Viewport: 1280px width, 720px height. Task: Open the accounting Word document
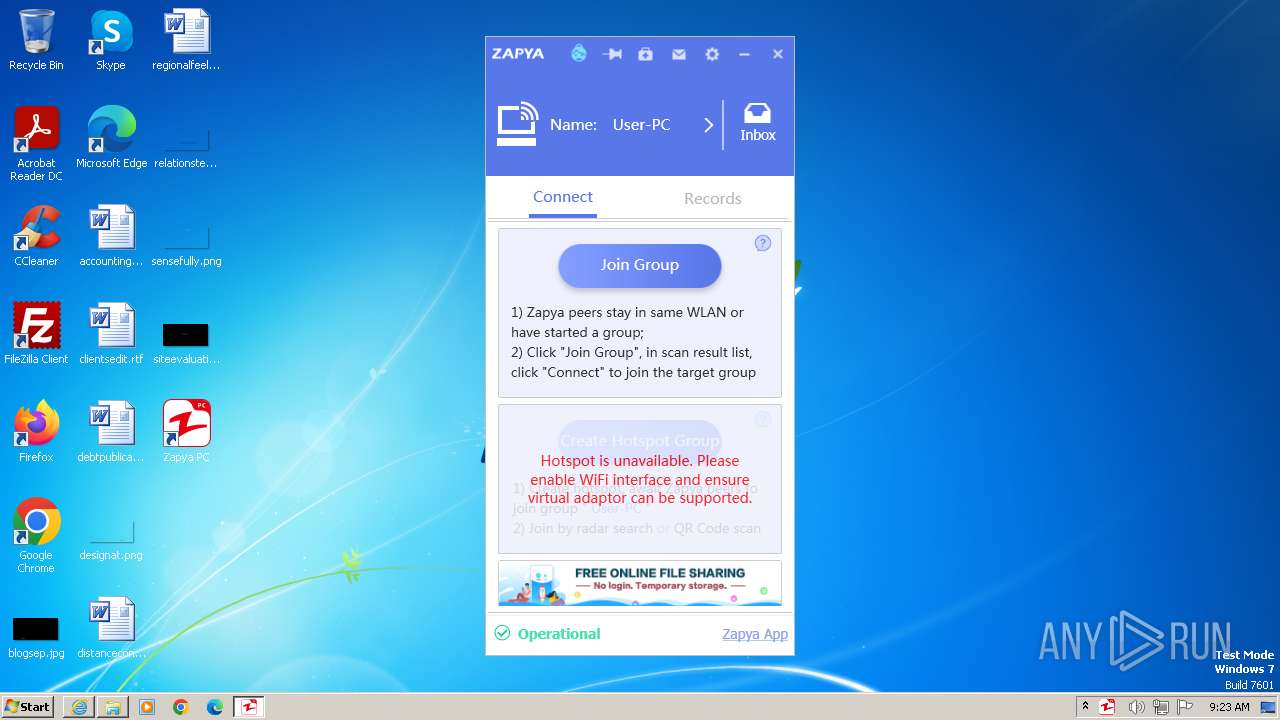(x=111, y=236)
